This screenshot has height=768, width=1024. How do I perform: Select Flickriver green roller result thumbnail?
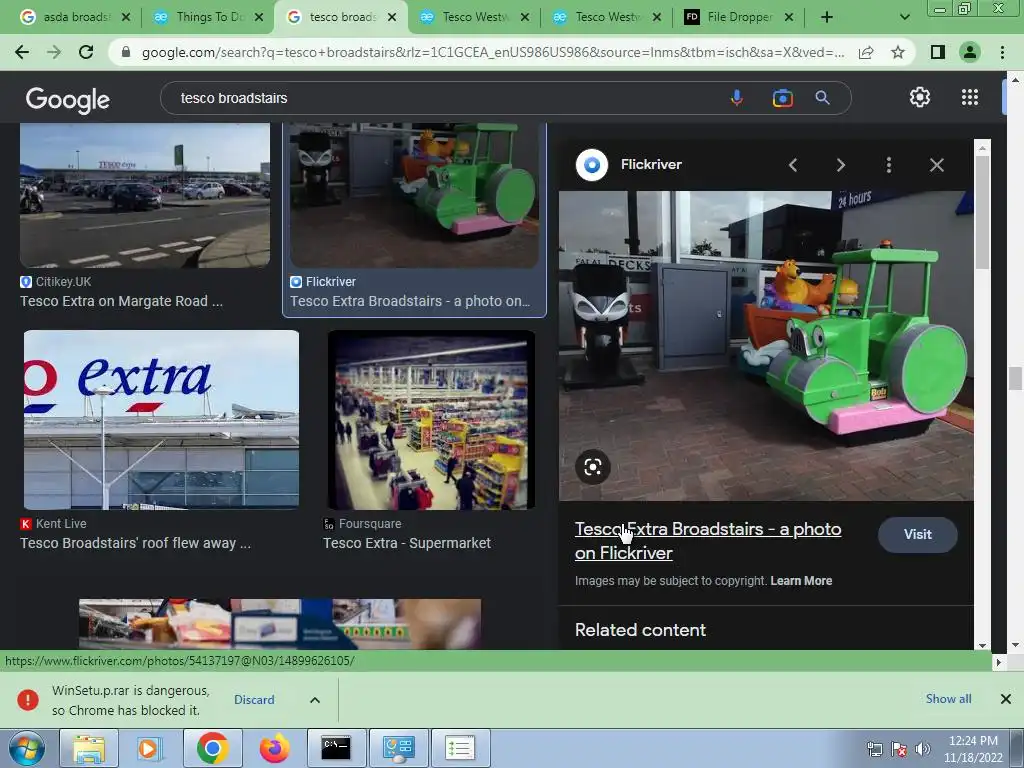point(414,195)
